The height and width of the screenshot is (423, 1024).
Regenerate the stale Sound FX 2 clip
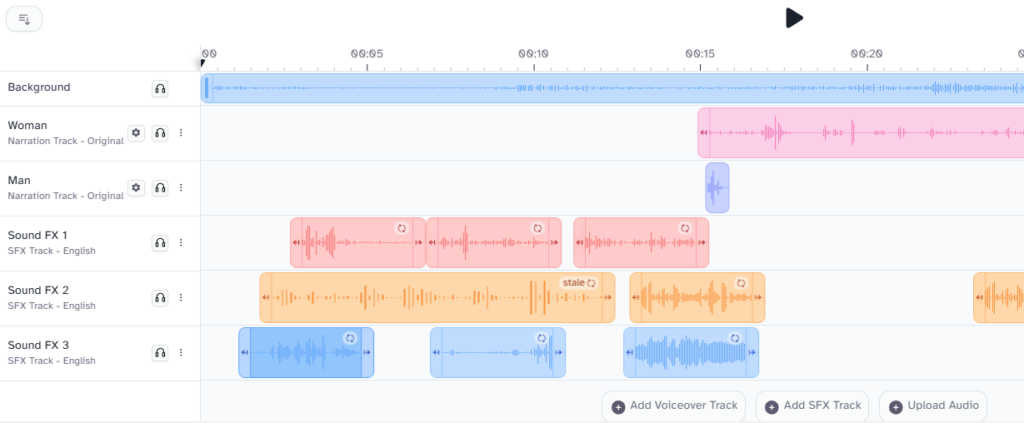tap(591, 283)
